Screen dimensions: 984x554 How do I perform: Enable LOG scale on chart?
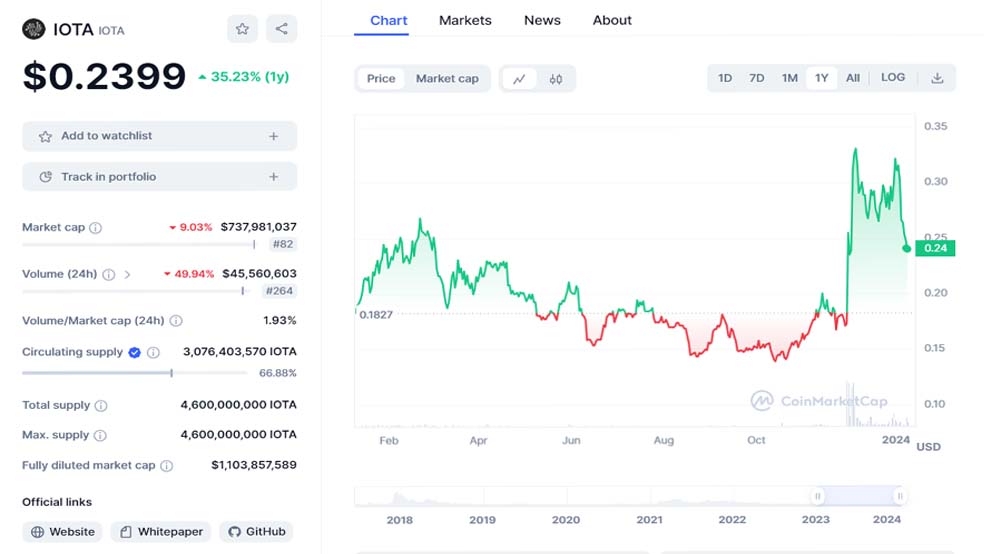pos(892,78)
